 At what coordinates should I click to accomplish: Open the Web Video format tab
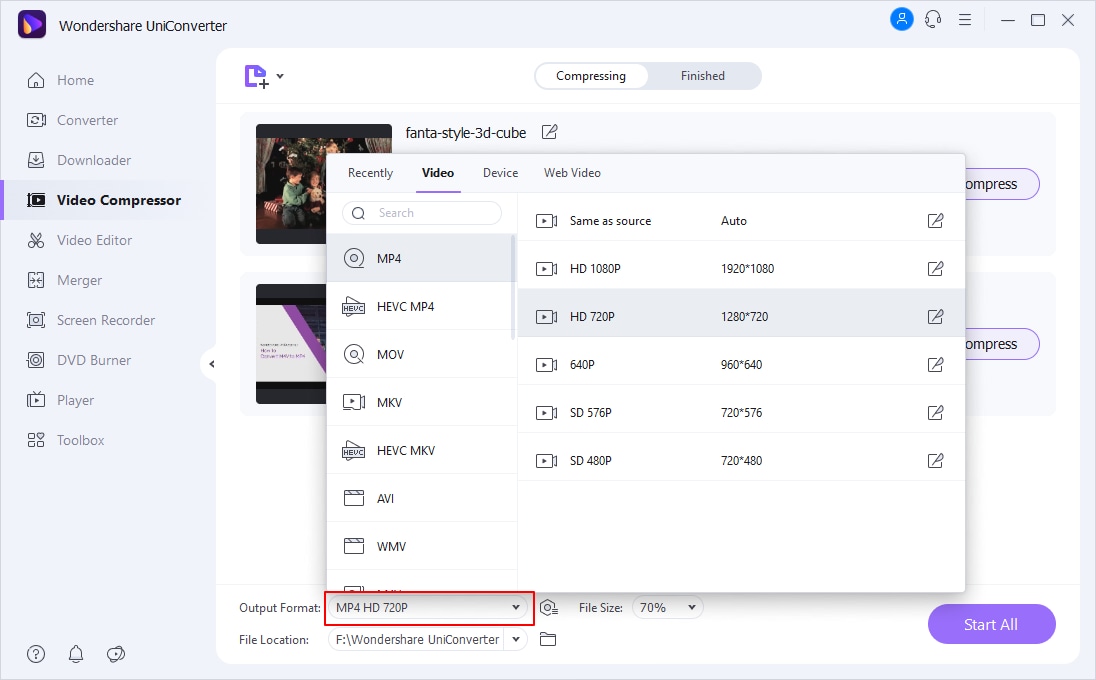pyautogui.click(x=572, y=173)
